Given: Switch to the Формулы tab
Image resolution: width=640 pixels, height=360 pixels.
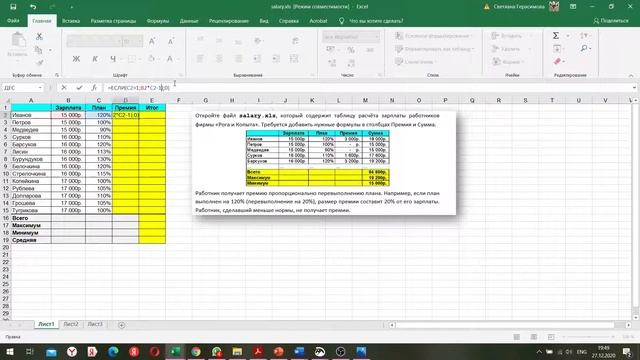Looking at the screenshot, I should pos(158,21).
